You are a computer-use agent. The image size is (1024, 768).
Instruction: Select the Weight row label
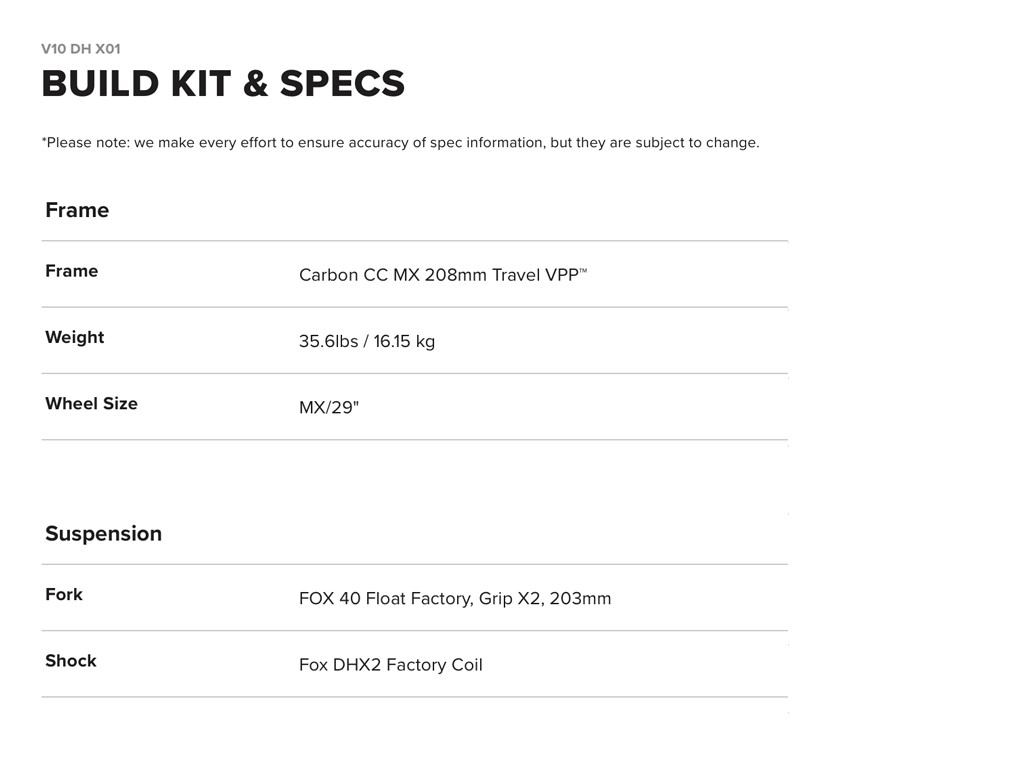coord(75,337)
